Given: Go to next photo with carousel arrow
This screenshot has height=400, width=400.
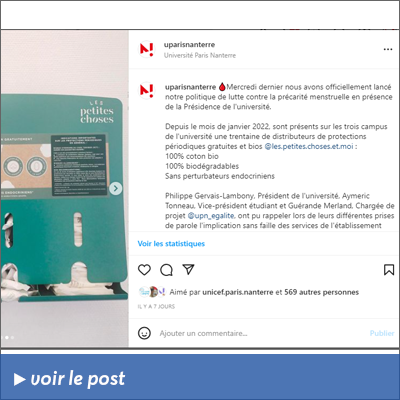Looking at the screenshot, I should 116,188.
